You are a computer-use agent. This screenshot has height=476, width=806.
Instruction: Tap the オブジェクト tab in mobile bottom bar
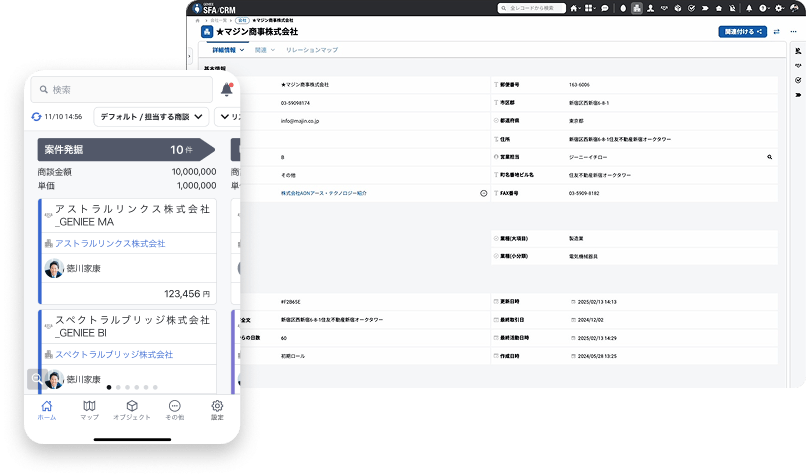[x=132, y=410]
